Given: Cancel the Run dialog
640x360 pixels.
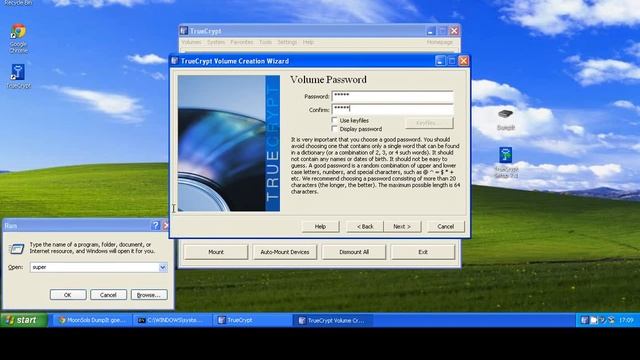Looking at the screenshot, I should [x=108, y=295].
